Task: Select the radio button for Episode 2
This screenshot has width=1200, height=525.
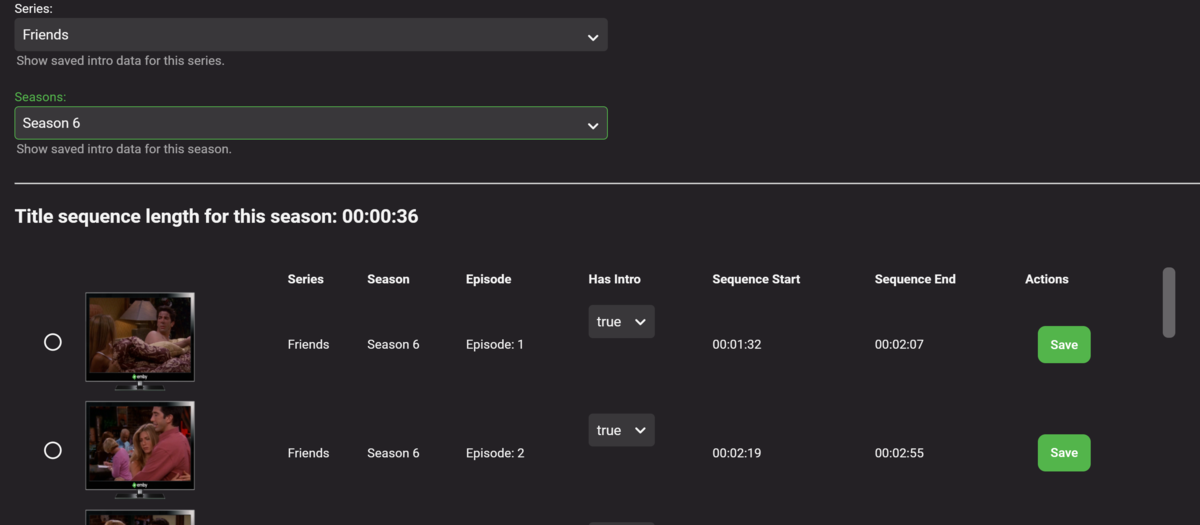Action: click(53, 450)
